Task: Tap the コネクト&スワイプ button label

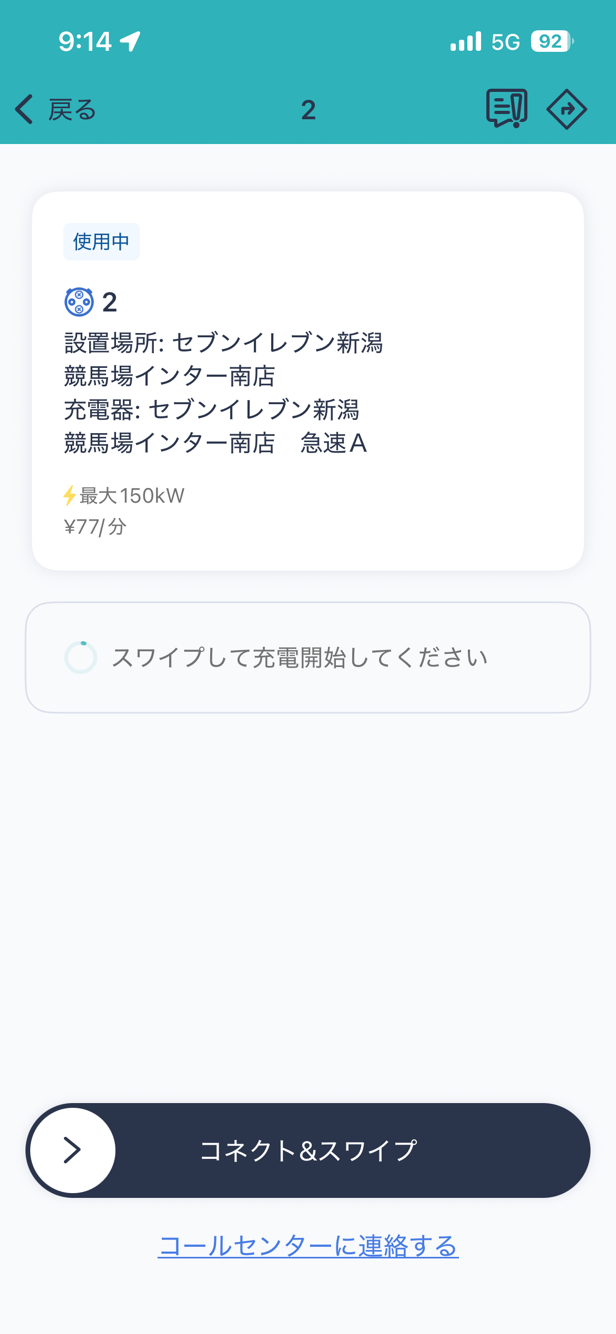Action: (308, 1150)
